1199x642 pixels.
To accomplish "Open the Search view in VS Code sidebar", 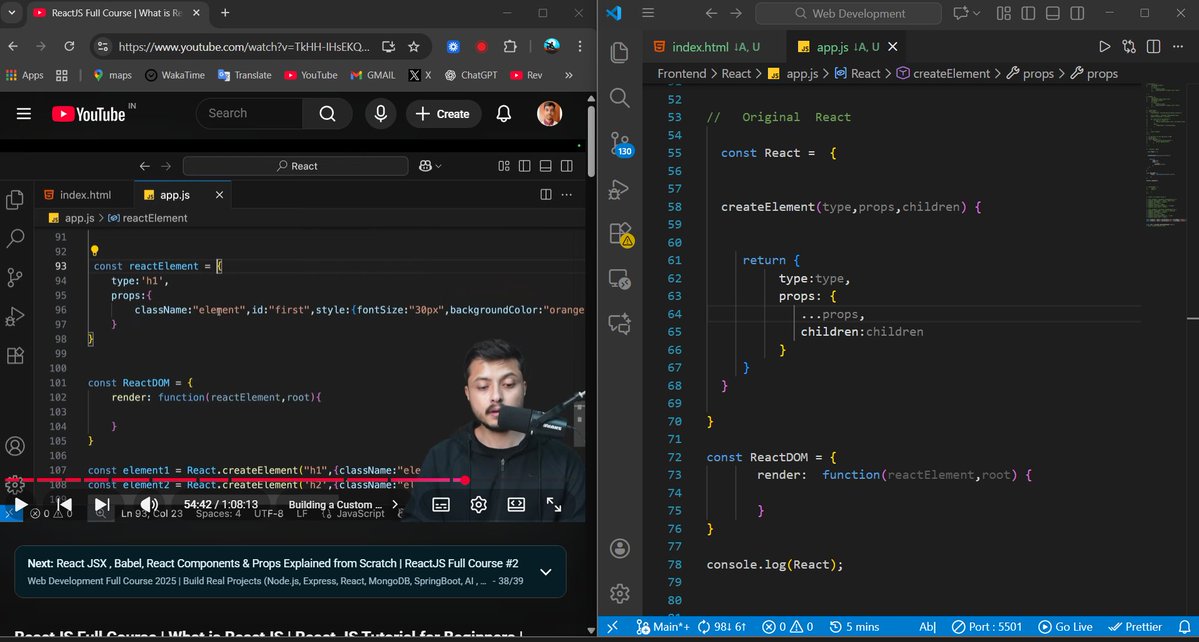I will click(619, 98).
